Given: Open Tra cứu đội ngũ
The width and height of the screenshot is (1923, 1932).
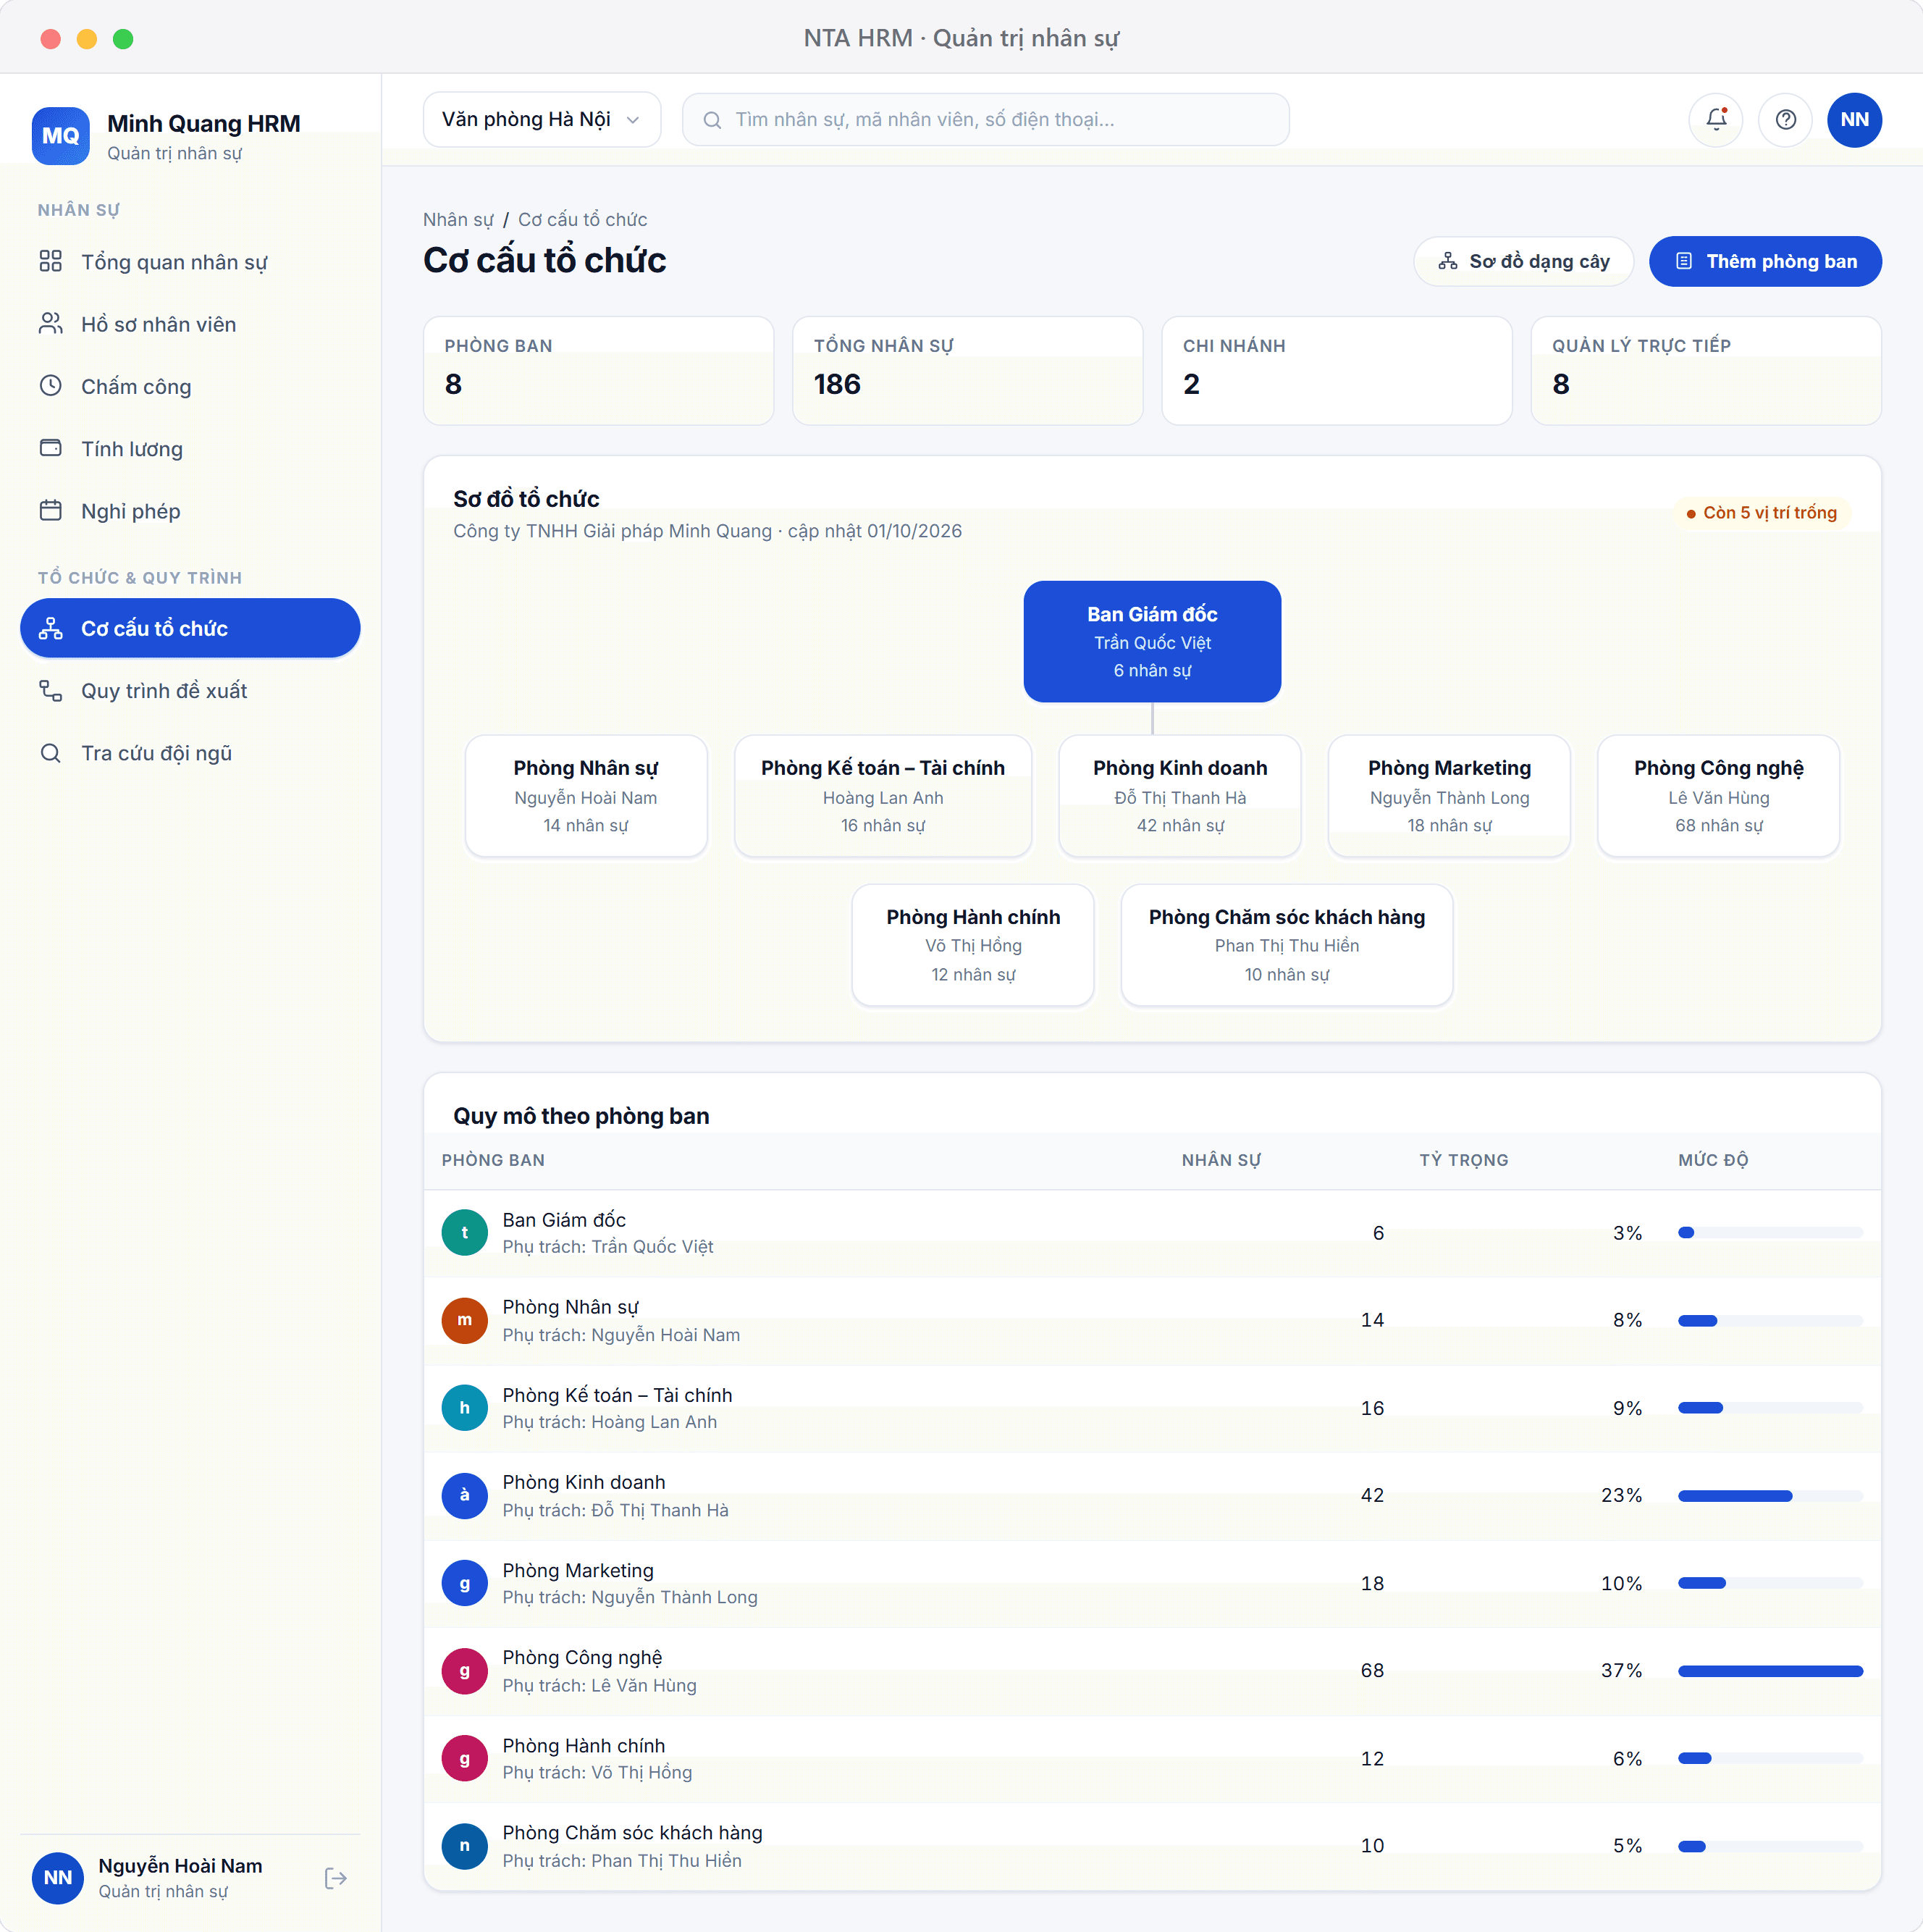Looking at the screenshot, I should click(190, 753).
